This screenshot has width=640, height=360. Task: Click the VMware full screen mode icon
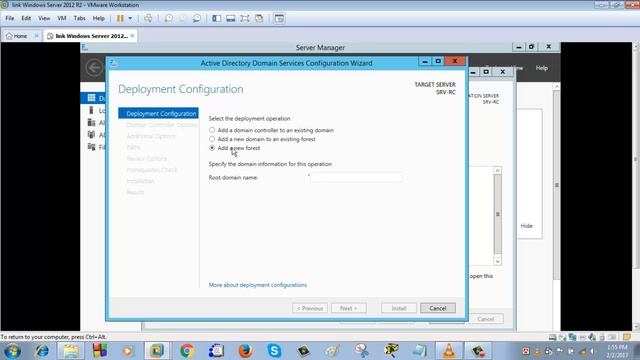(x=244, y=18)
